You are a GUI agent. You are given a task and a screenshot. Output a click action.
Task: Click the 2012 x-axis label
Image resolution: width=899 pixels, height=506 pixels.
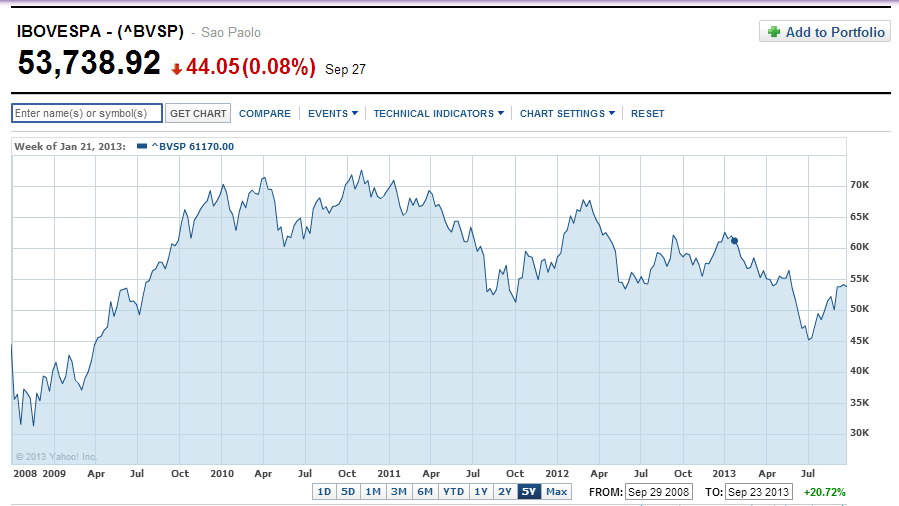[x=557, y=473]
